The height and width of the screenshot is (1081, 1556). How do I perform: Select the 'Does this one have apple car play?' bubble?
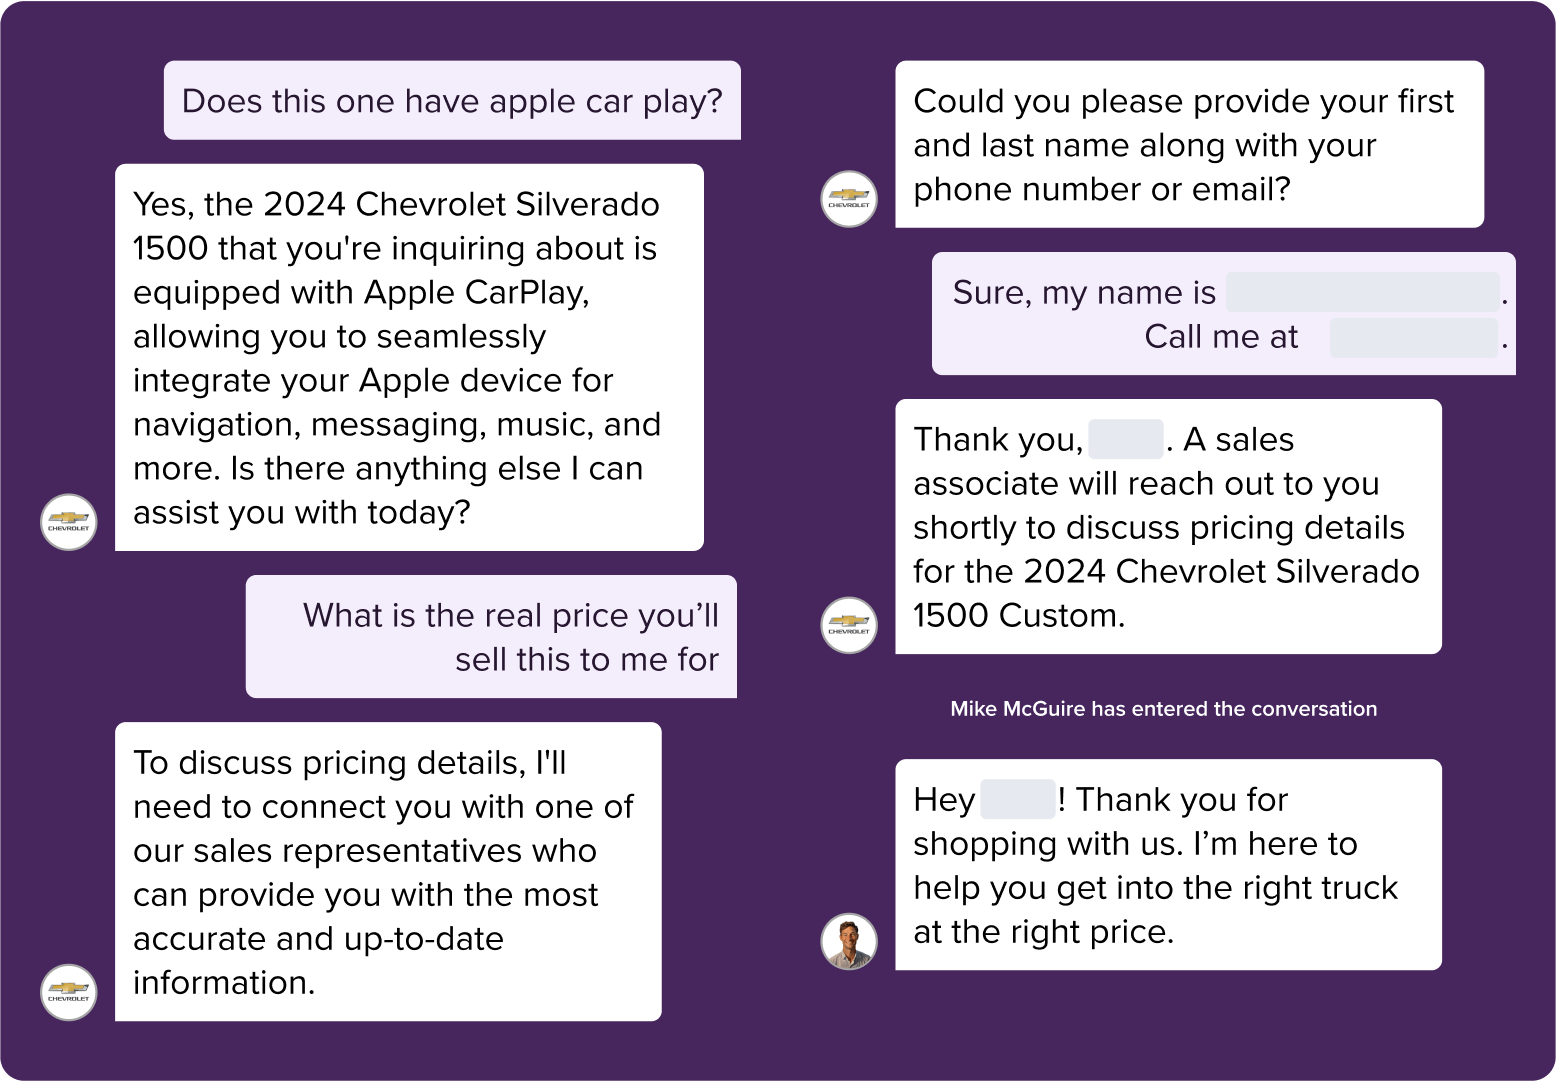tap(452, 100)
